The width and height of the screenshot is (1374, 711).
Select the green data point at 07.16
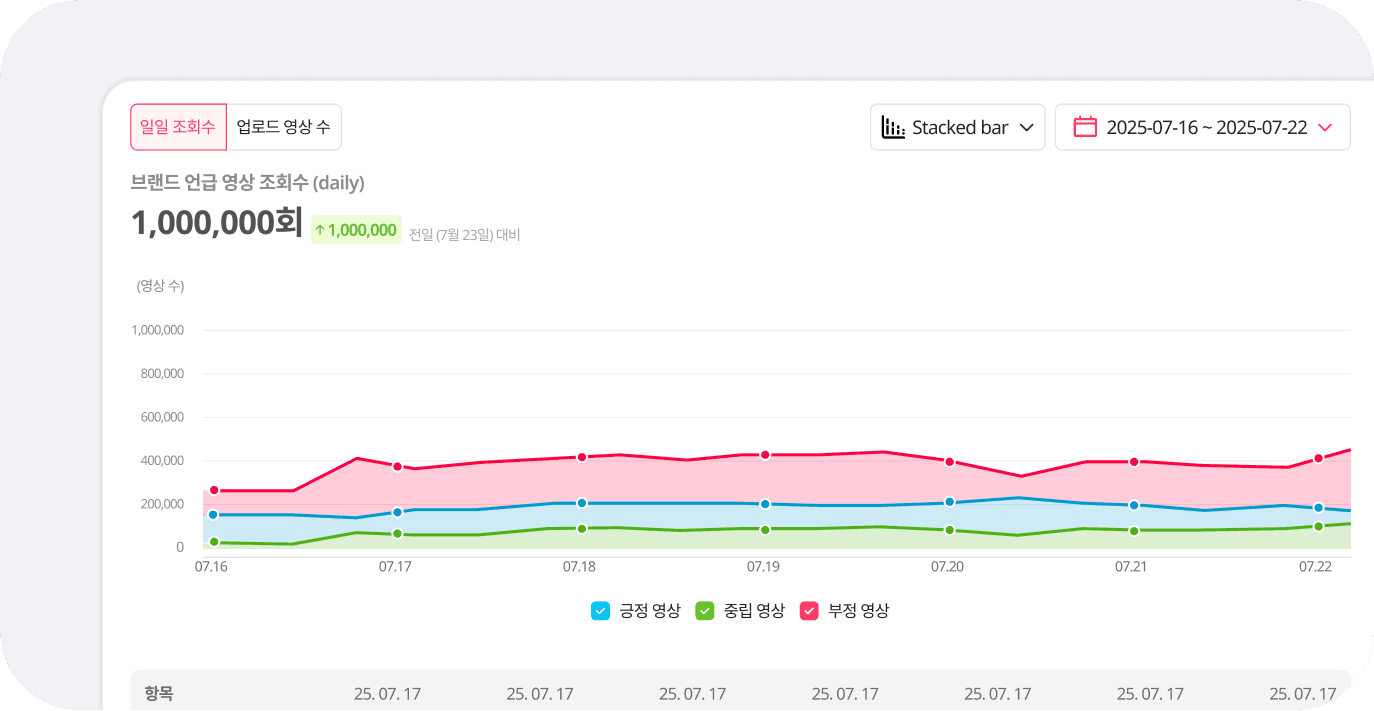(214, 542)
